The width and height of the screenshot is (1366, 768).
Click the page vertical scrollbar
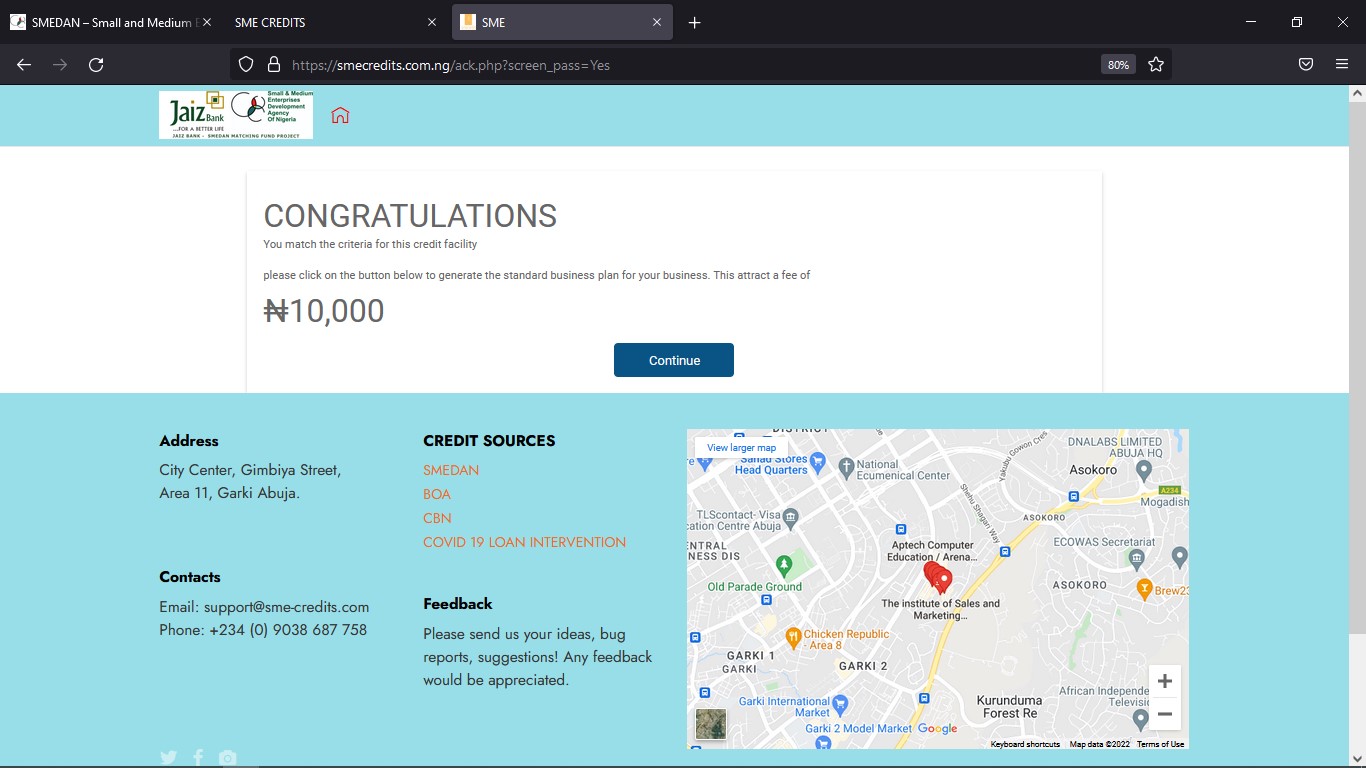(x=1357, y=365)
